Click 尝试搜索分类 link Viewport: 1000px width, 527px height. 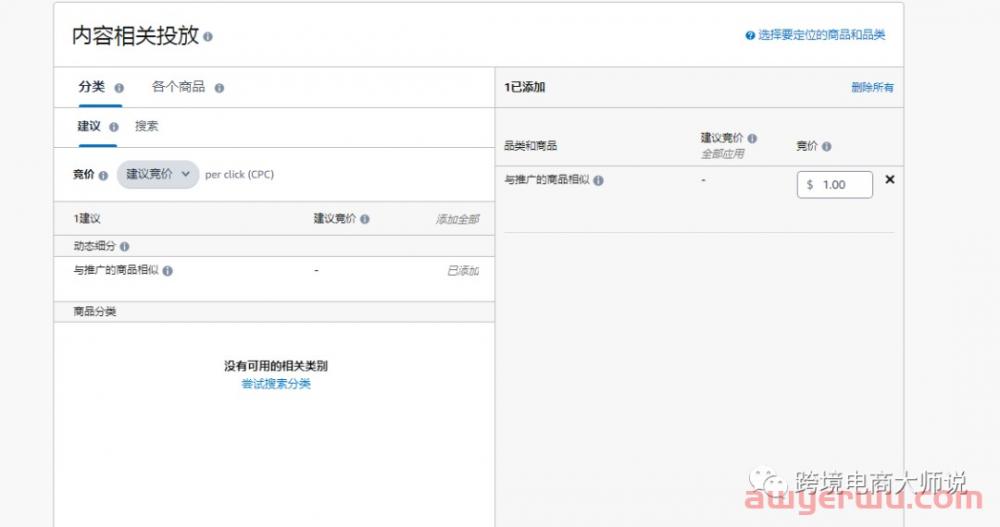pos(276,383)
